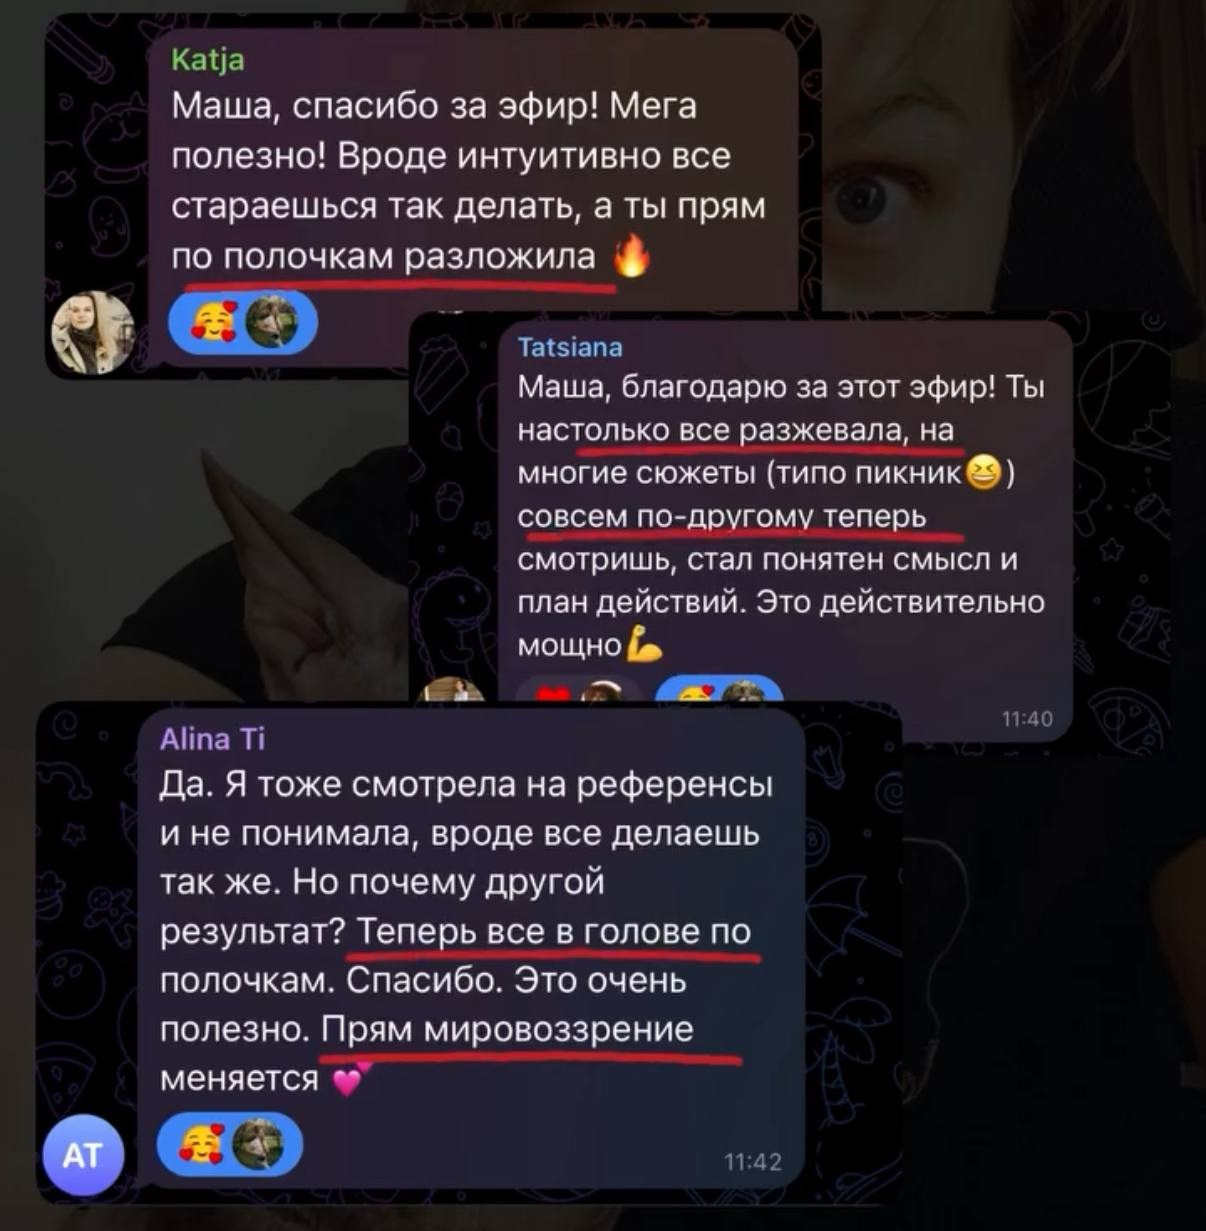This screenshot has width=1206, height=1231.
Task: Click the reaction pill under Katja's message
Action: 243,322
